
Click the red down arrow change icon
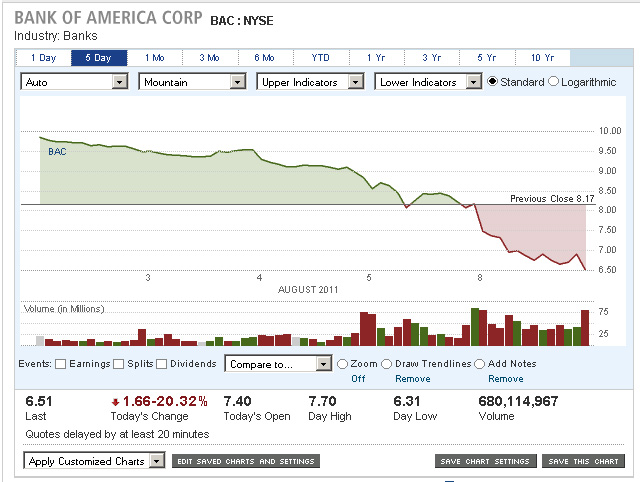(x=116, y=402)
